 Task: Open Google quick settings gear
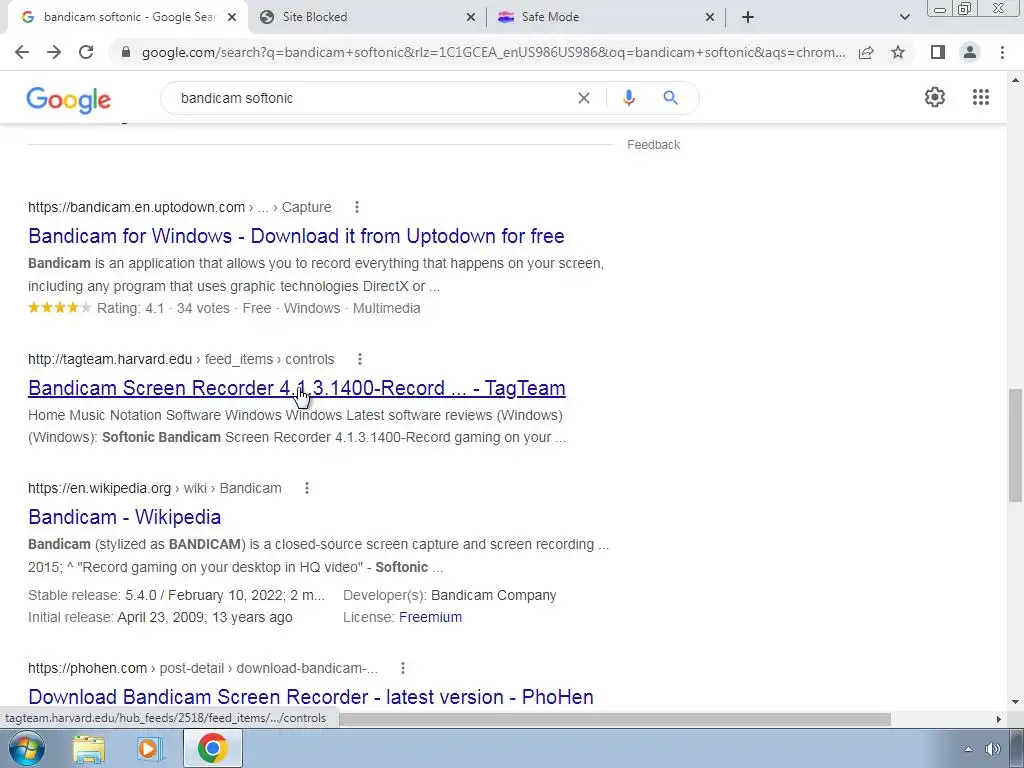point(935,97)
